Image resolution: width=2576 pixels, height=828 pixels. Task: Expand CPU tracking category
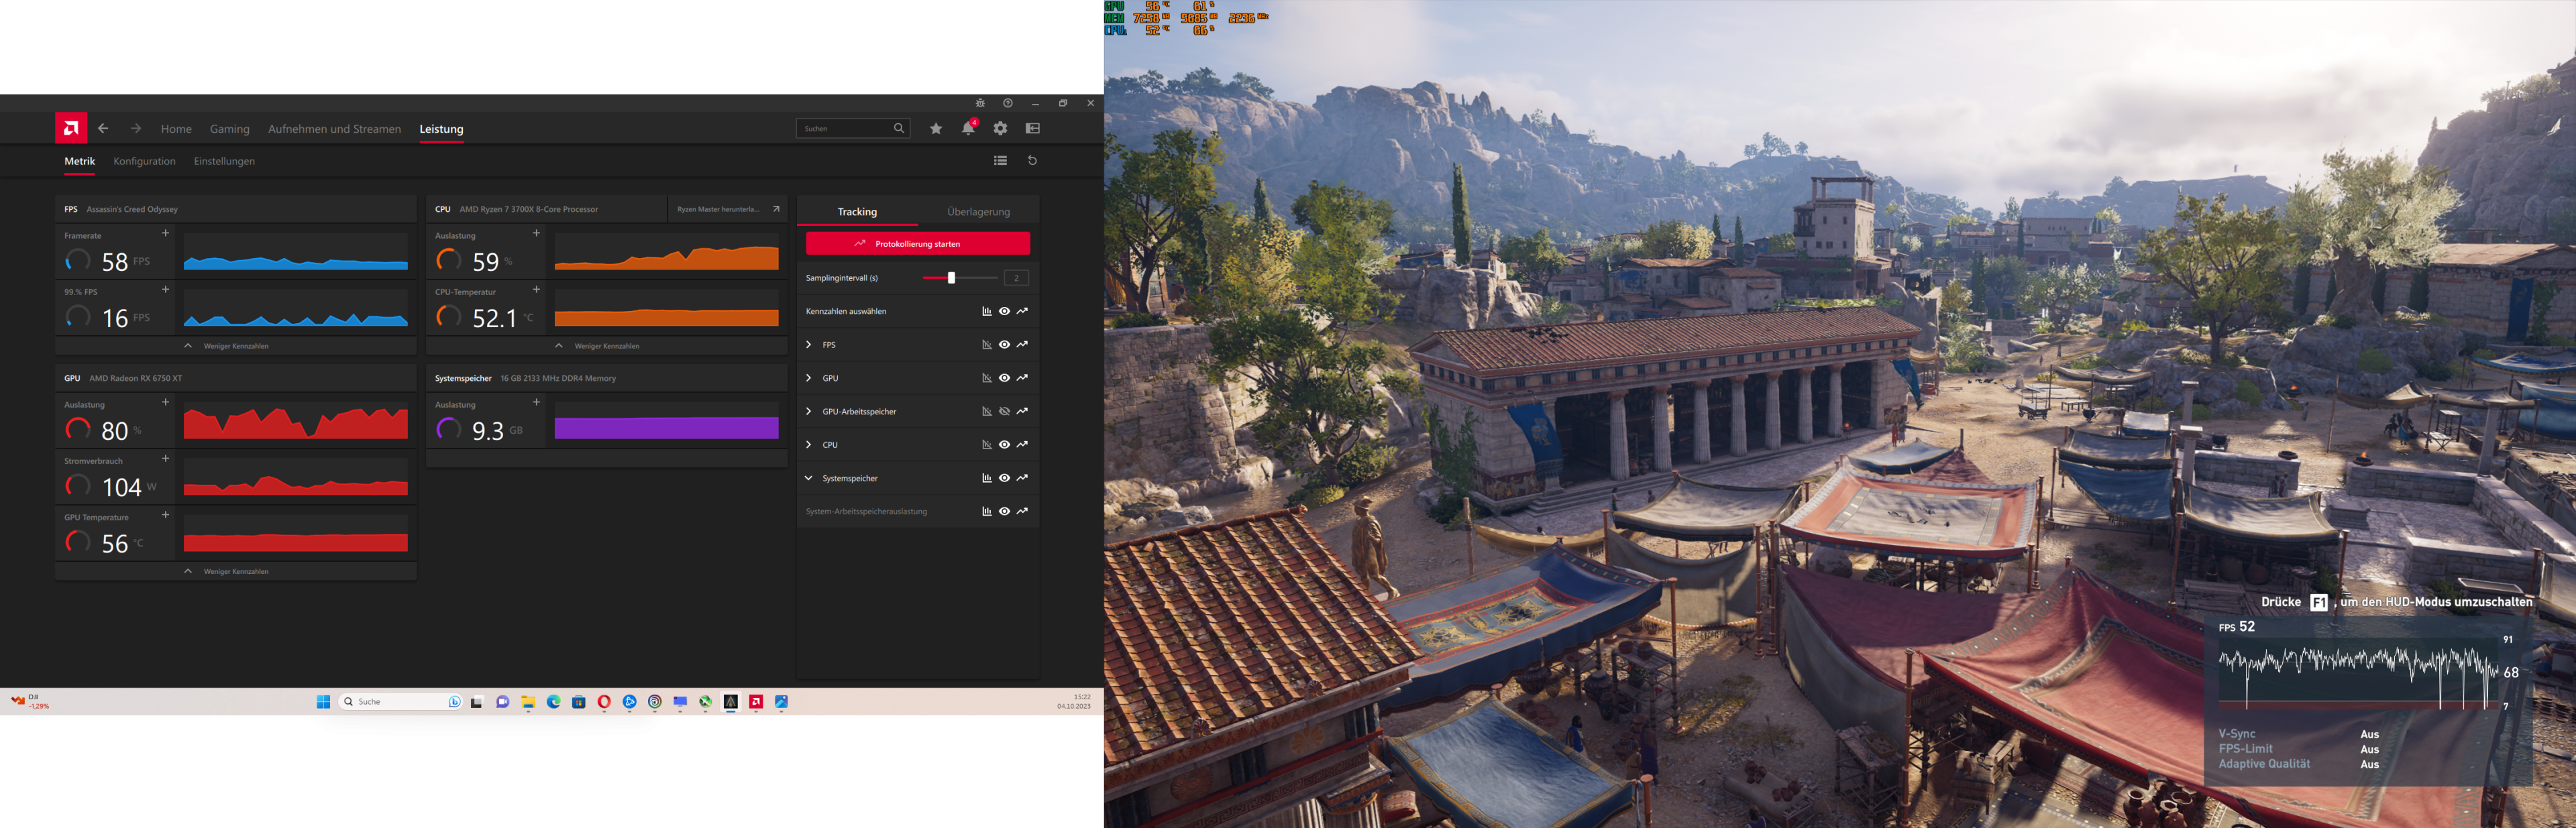point(808,444)
